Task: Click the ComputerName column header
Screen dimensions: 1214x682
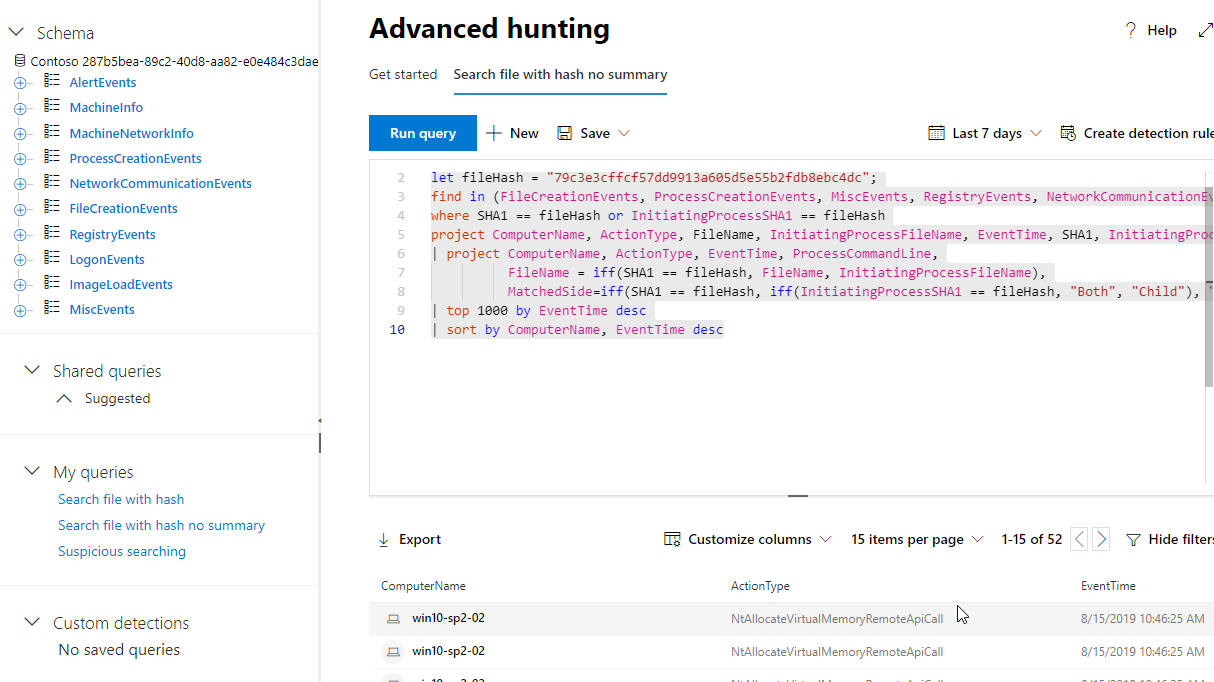Action: click(423, 586)
